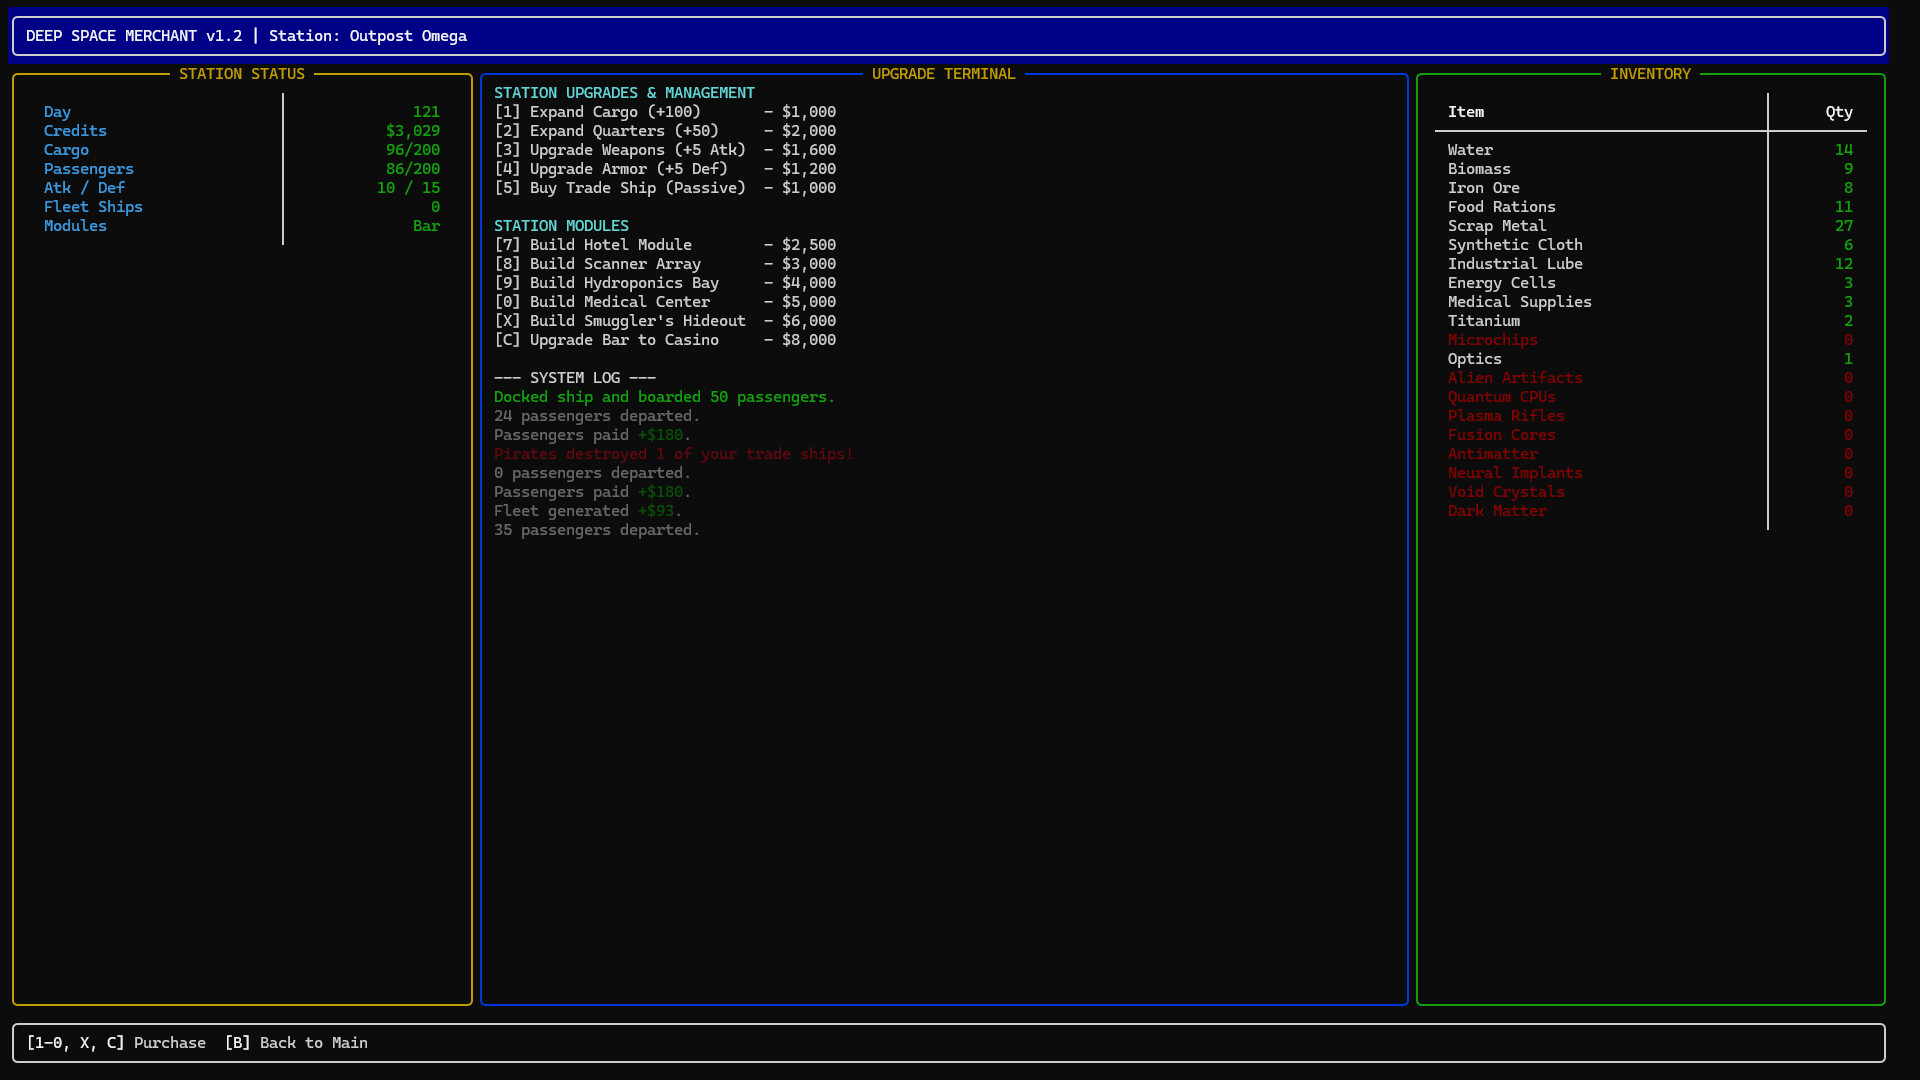Image resolution: width=1920 pixels, height=1080 pixels.
Task: Build the Hydroponics Bay
Action: tap(665, 283)
